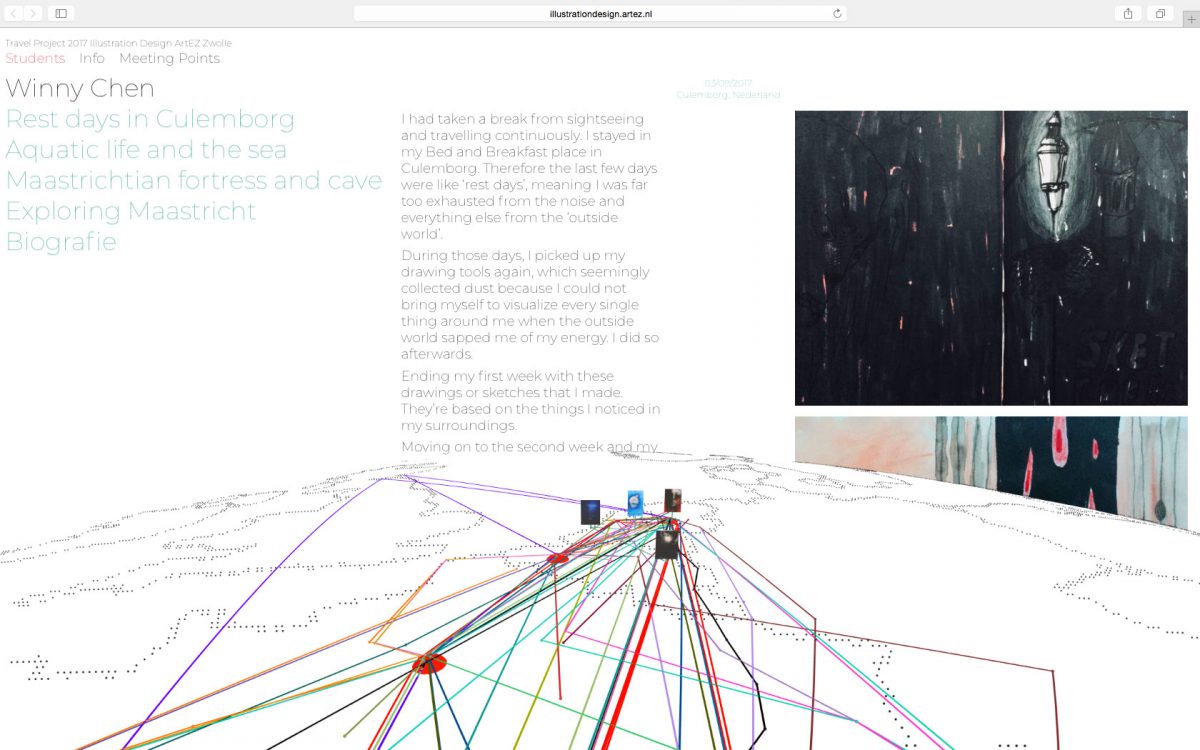
Task: Click the location 'Culemborg, Nederland'
Action: pyautogui.click(x=728, y=95)
